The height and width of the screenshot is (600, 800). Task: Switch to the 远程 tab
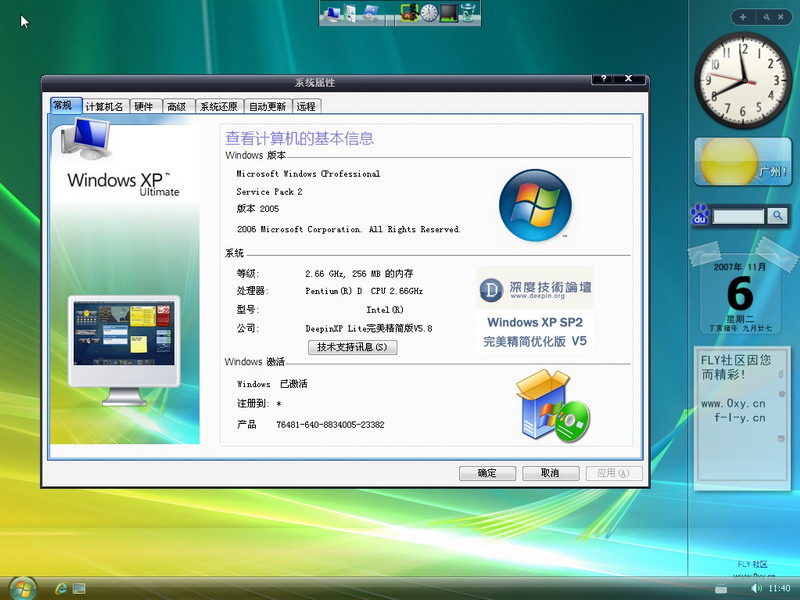(x=307, y=106)
